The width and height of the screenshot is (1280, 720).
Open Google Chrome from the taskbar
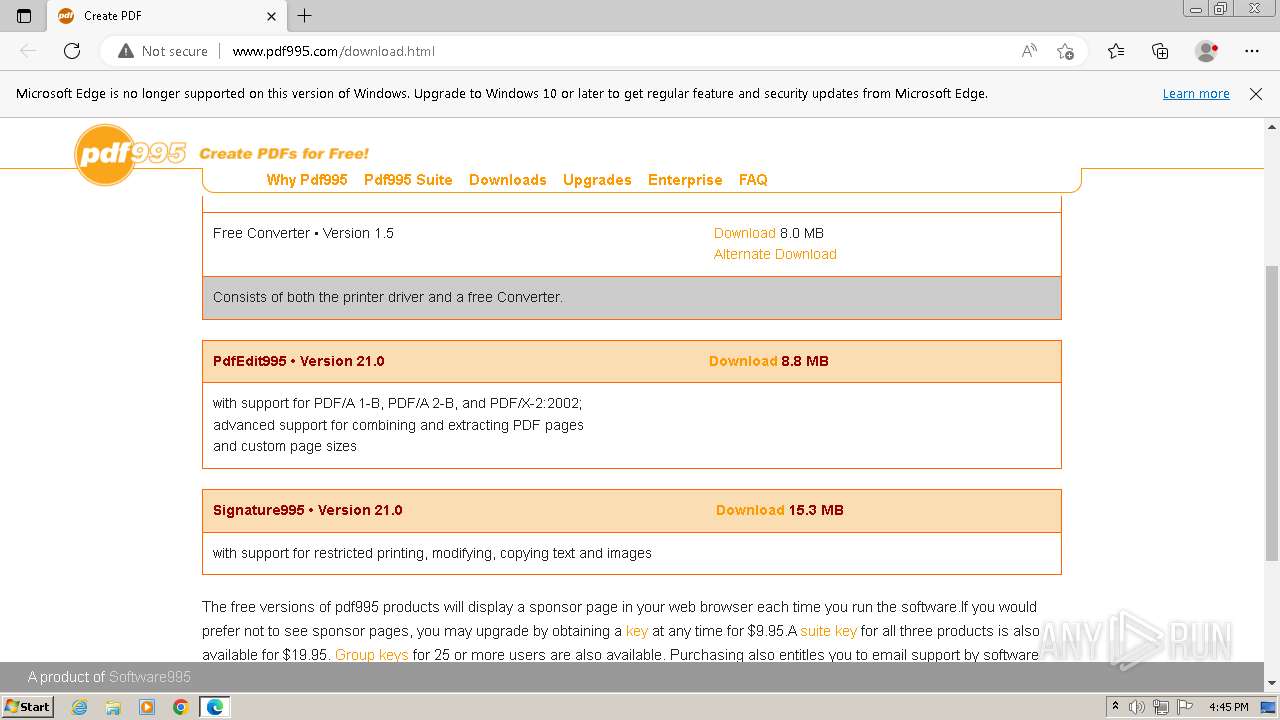tap(181, 707)
